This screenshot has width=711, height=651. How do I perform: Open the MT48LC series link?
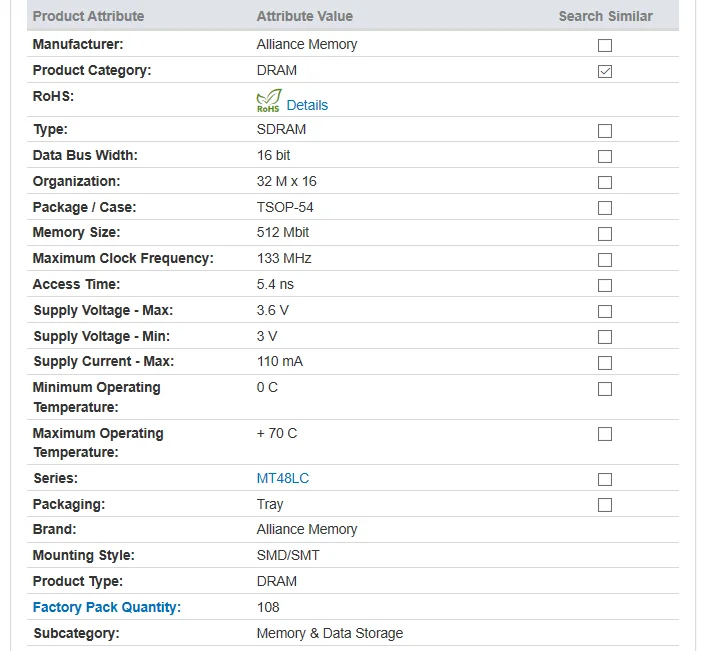coord(282,478)
